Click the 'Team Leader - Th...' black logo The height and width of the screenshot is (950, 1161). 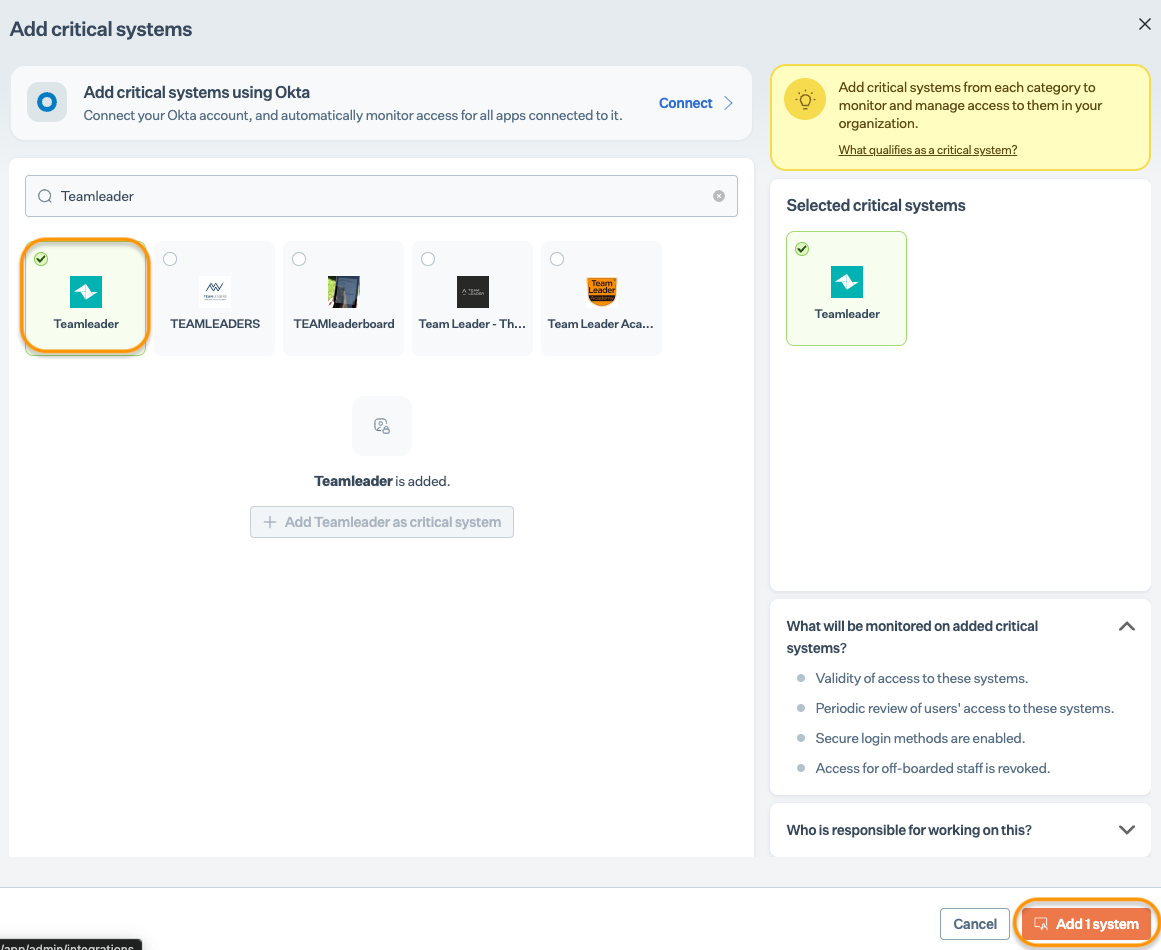pyautogui.click(x=472, y=292)
